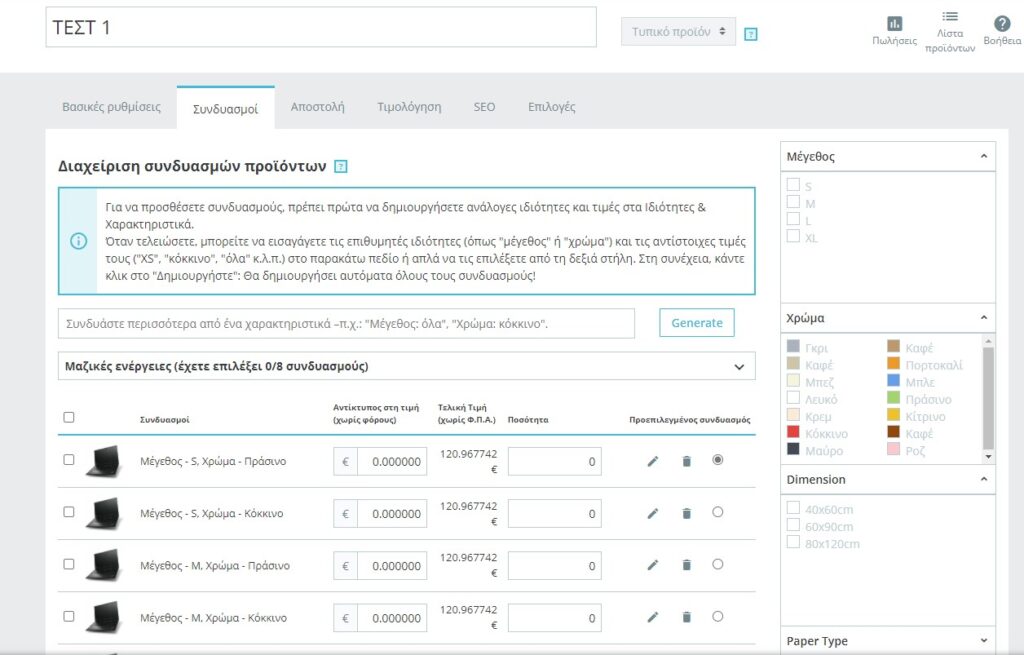Tick the select-all combinations checkbox in header

click(69, 417)
